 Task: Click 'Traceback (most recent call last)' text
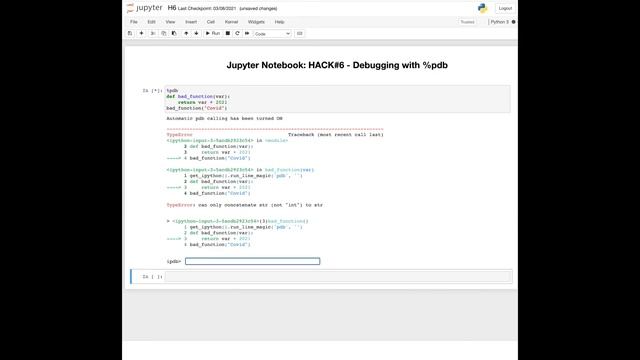click(x=336, y=135)
